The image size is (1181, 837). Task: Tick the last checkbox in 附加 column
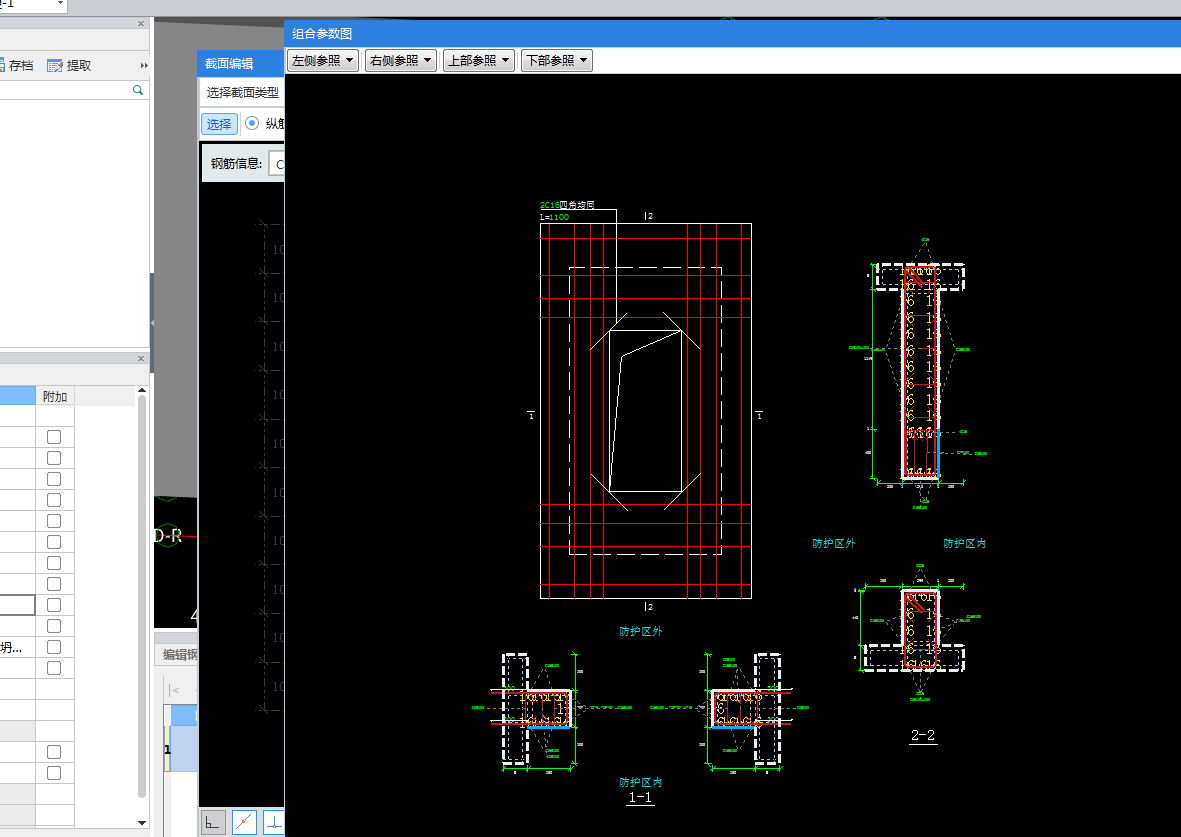pos(54,773)
